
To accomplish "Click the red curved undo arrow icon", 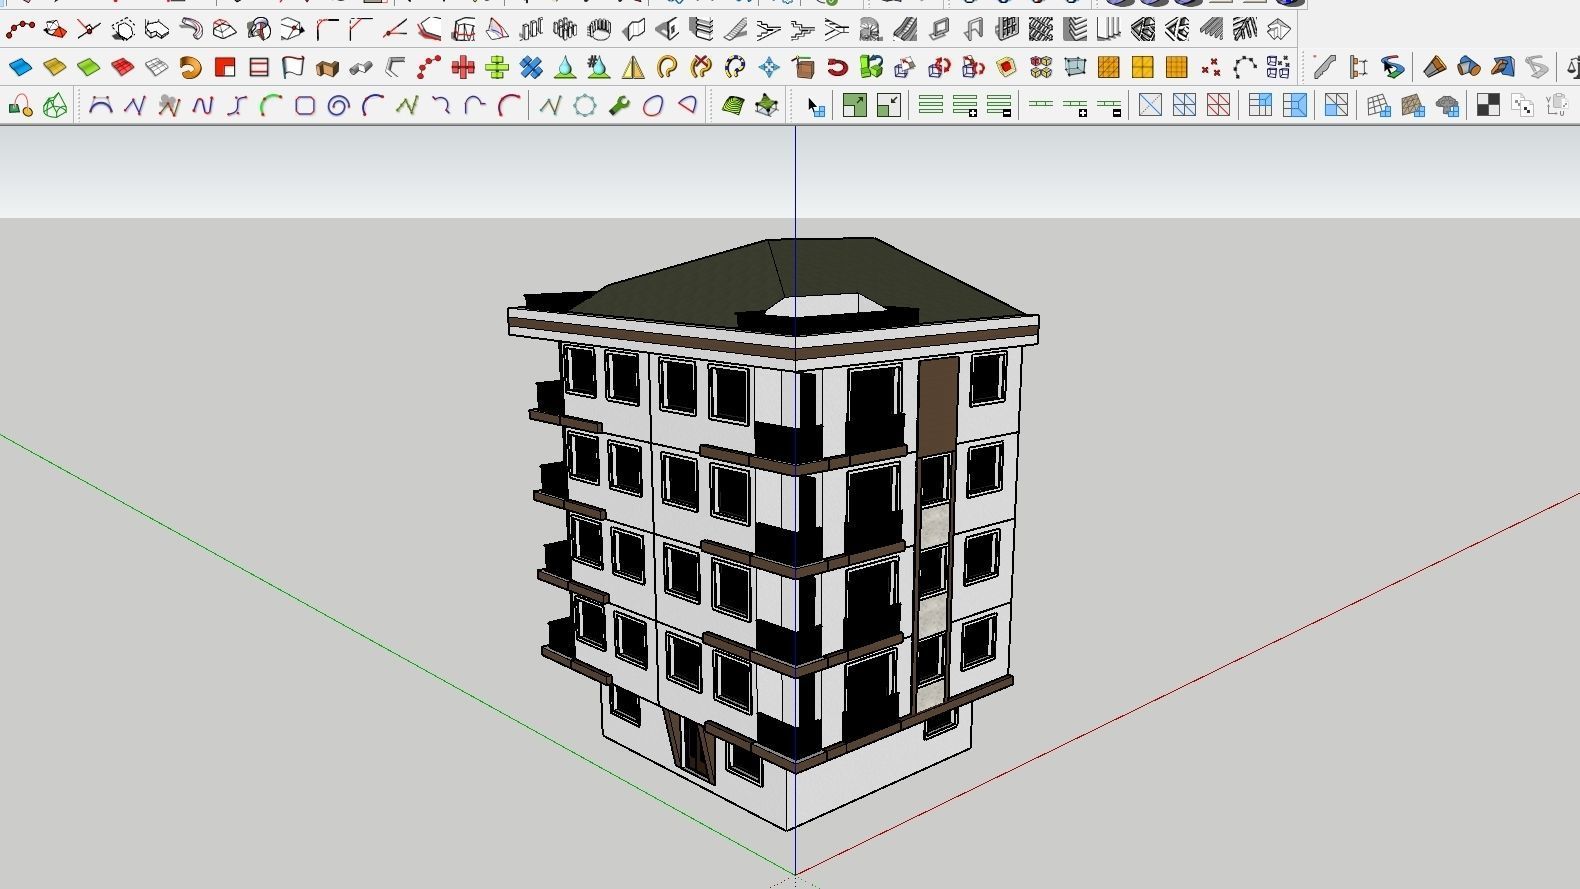I will click(x=837, y=67).
